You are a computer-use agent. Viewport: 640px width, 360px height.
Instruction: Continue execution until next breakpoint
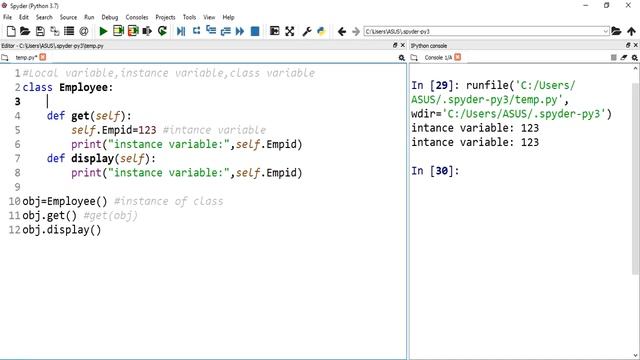[240, 31]
